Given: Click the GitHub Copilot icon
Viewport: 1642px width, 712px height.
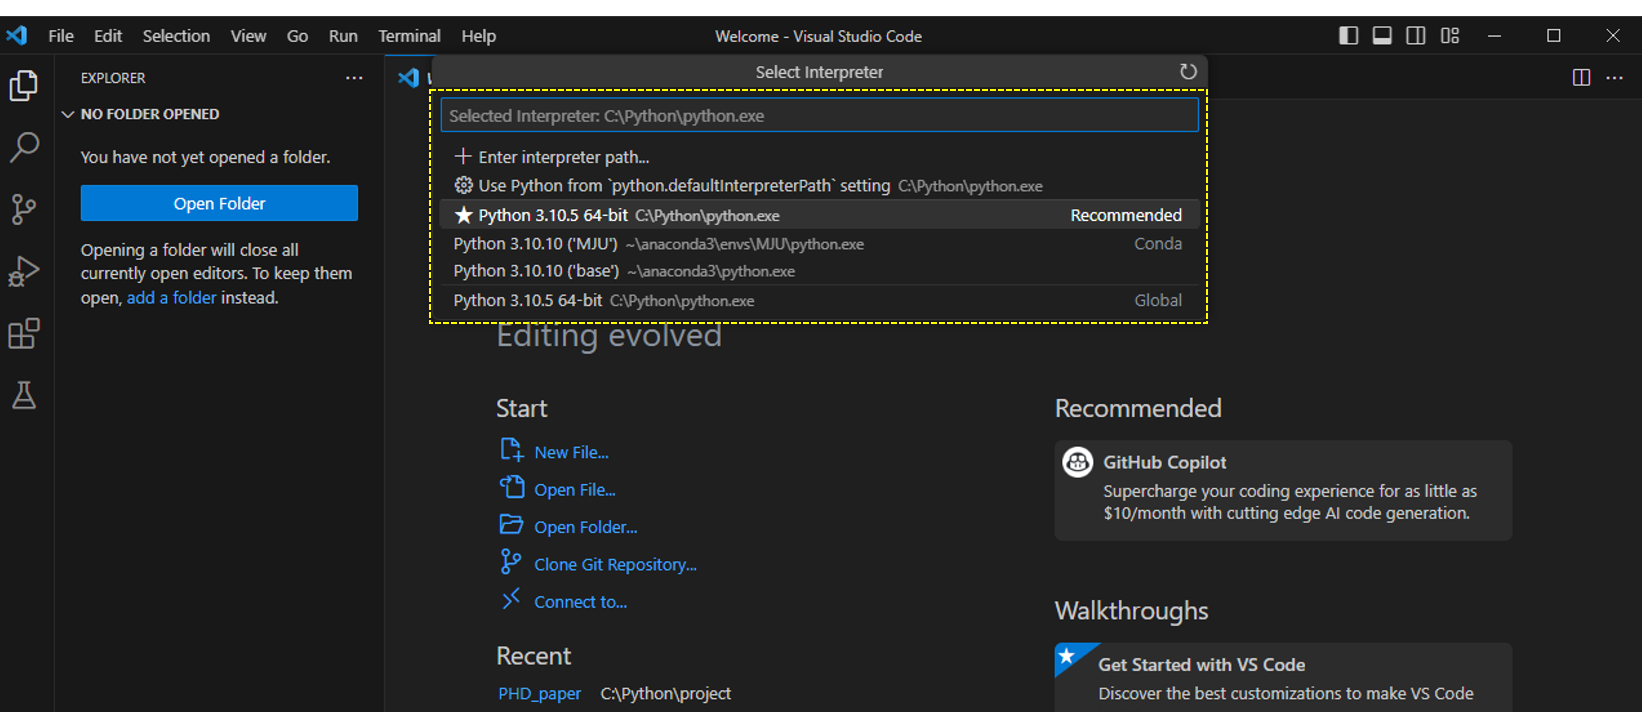Looking at the screenshot, I should [1078, 462].
